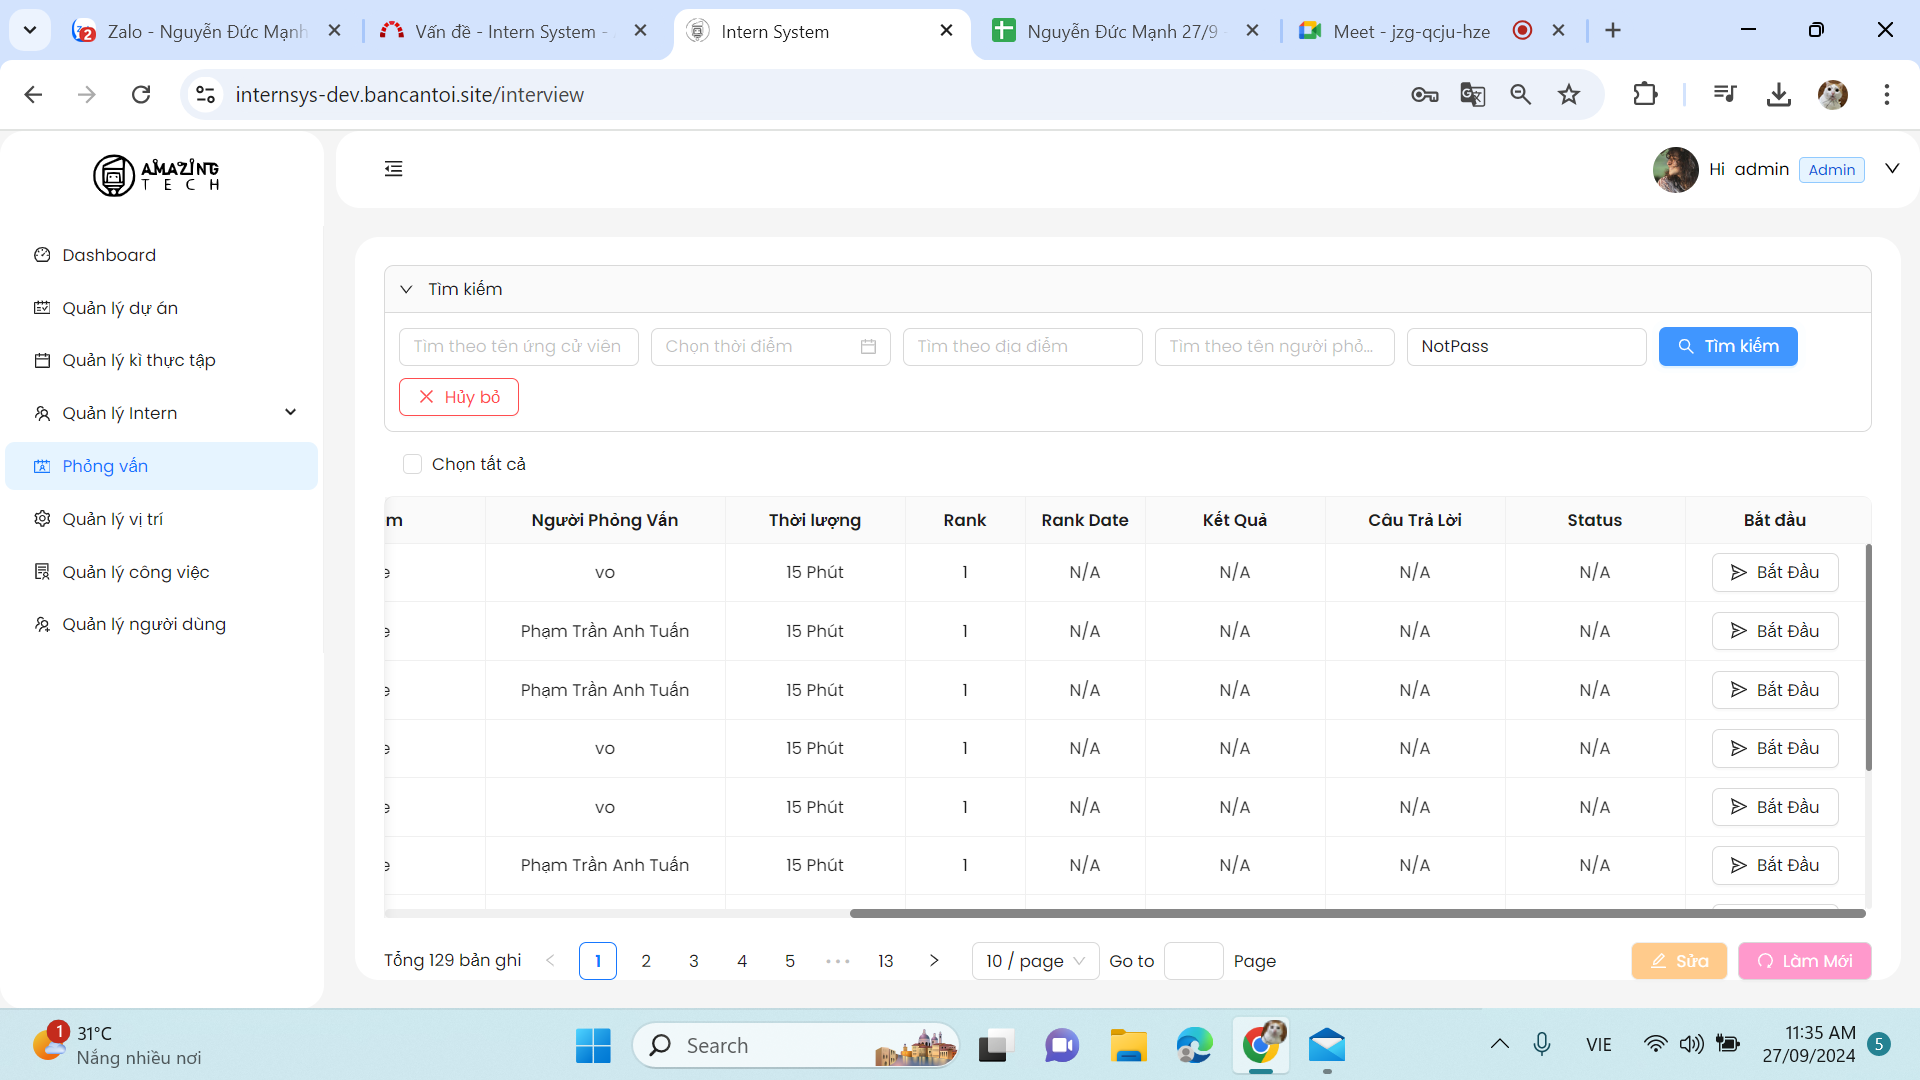This screenshot has height=1080, width=1920.
Task: Click the admin avatar picture
Action: (x=1675, y=169)
